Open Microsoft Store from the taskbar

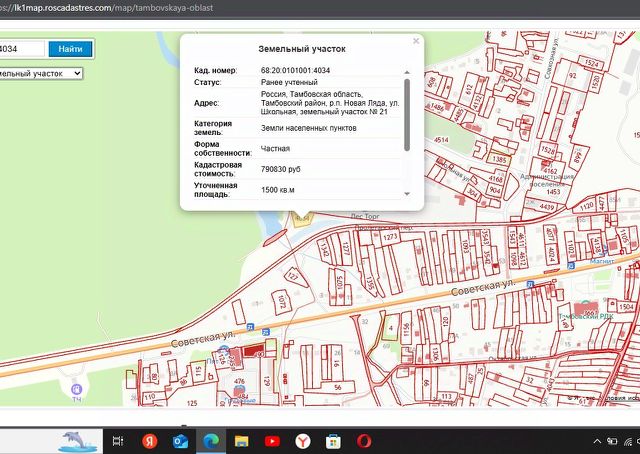click(334, 441)
